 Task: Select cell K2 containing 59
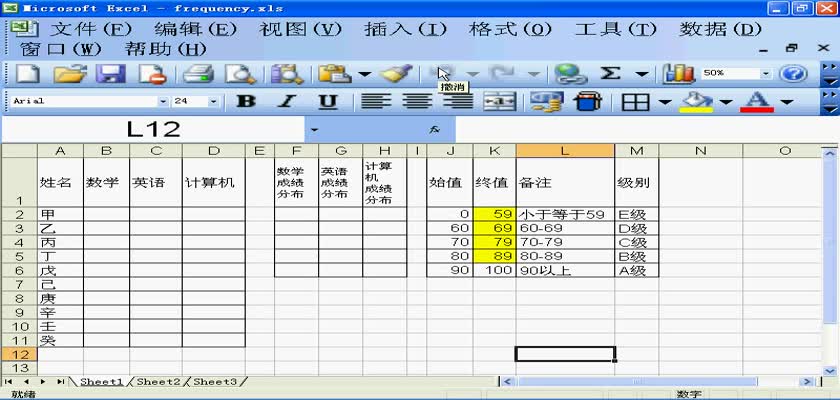click(x=494, y=214)
